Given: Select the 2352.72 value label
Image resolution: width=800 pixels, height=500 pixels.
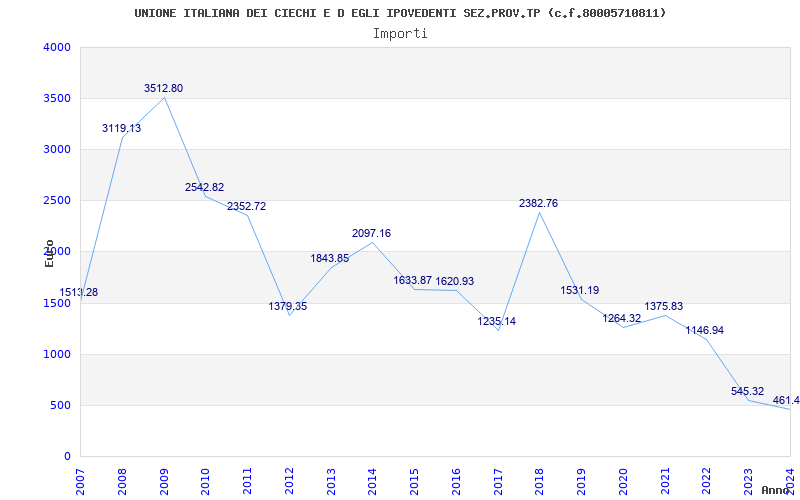Looking at the screenshot, I should 246,207.
